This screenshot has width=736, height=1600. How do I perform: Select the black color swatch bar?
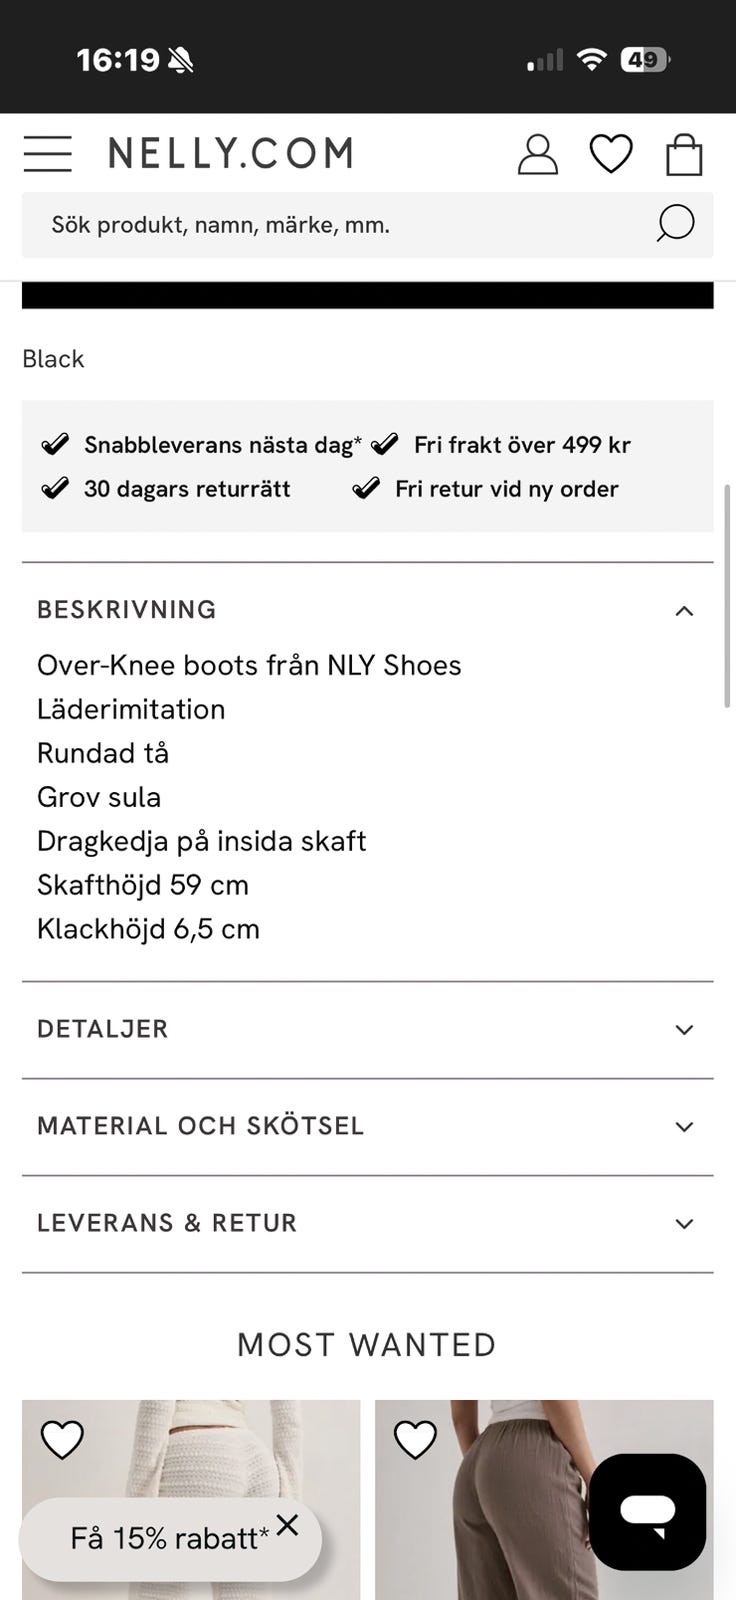point(367,295)
